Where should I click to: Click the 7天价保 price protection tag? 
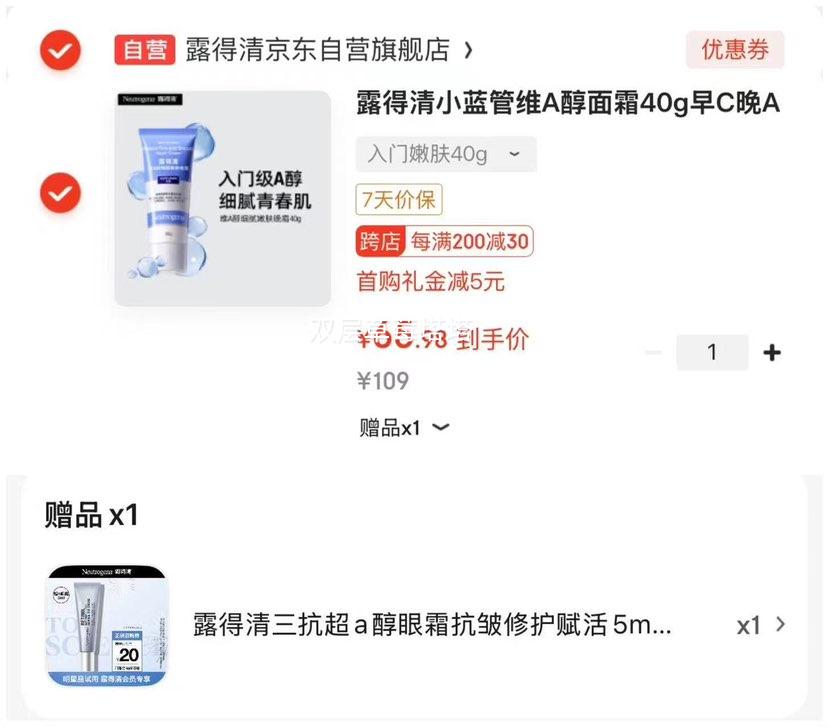399,200
